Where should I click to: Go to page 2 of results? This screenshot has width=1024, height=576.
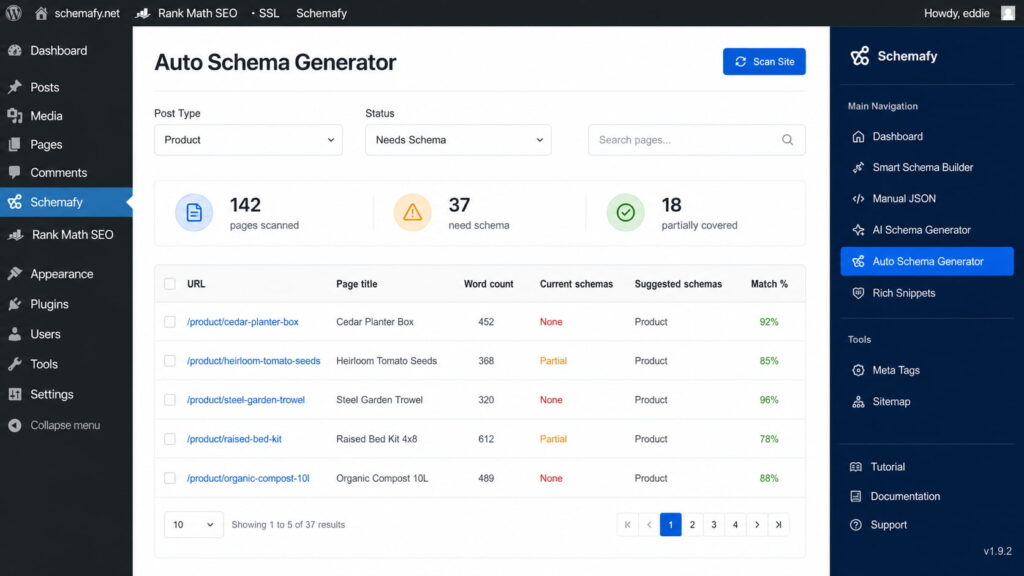pyautogui.click(x=692, y=524)
